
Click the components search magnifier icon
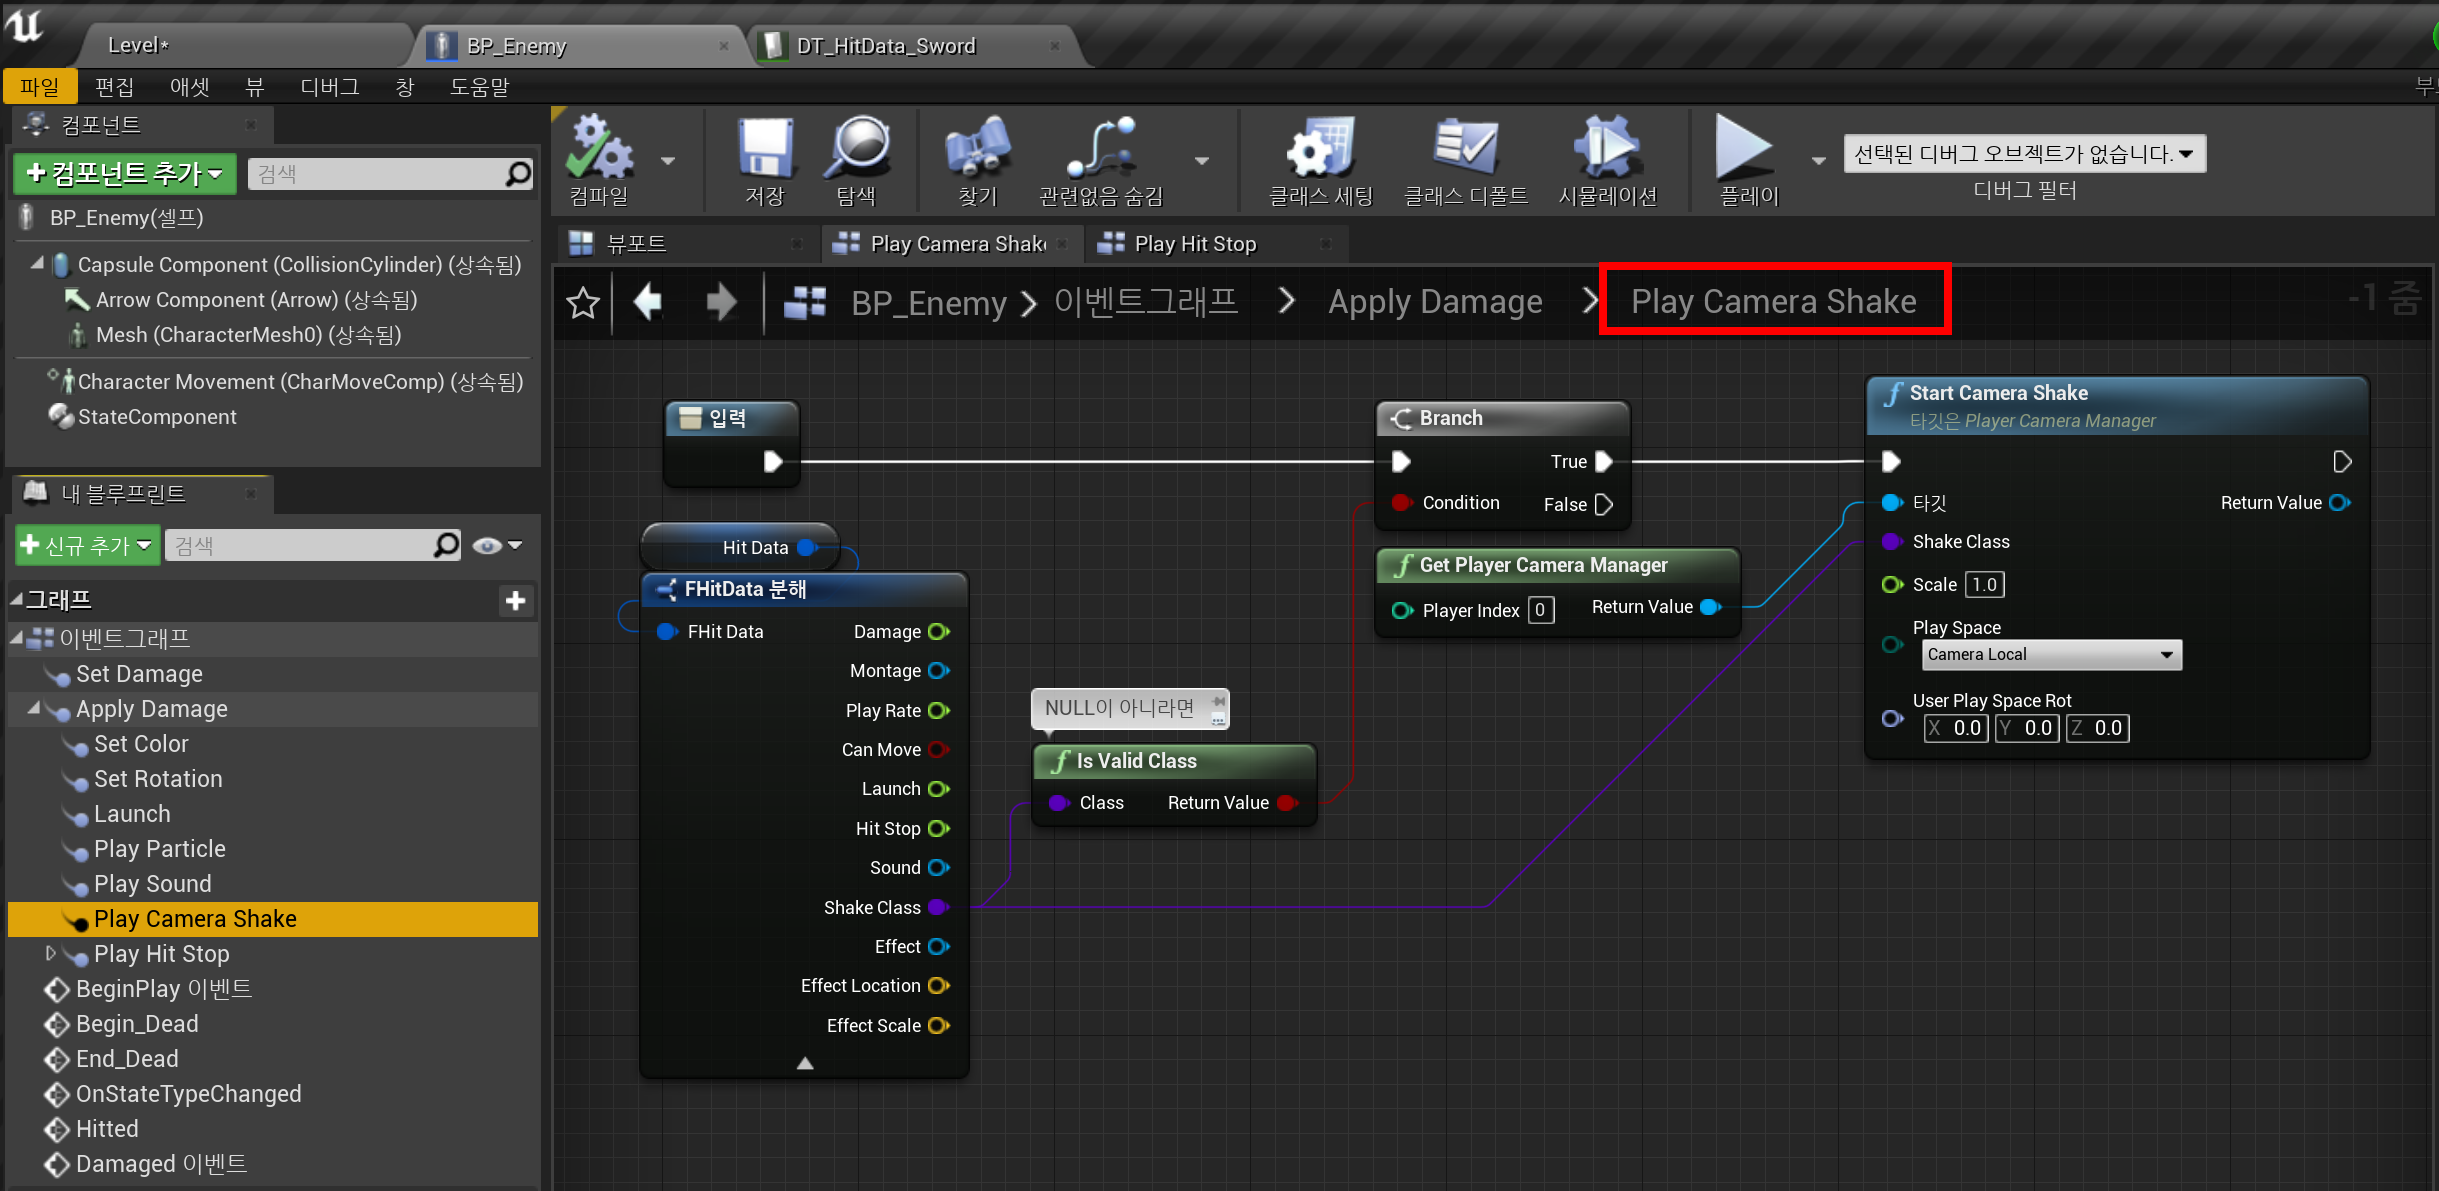point(519,174)
